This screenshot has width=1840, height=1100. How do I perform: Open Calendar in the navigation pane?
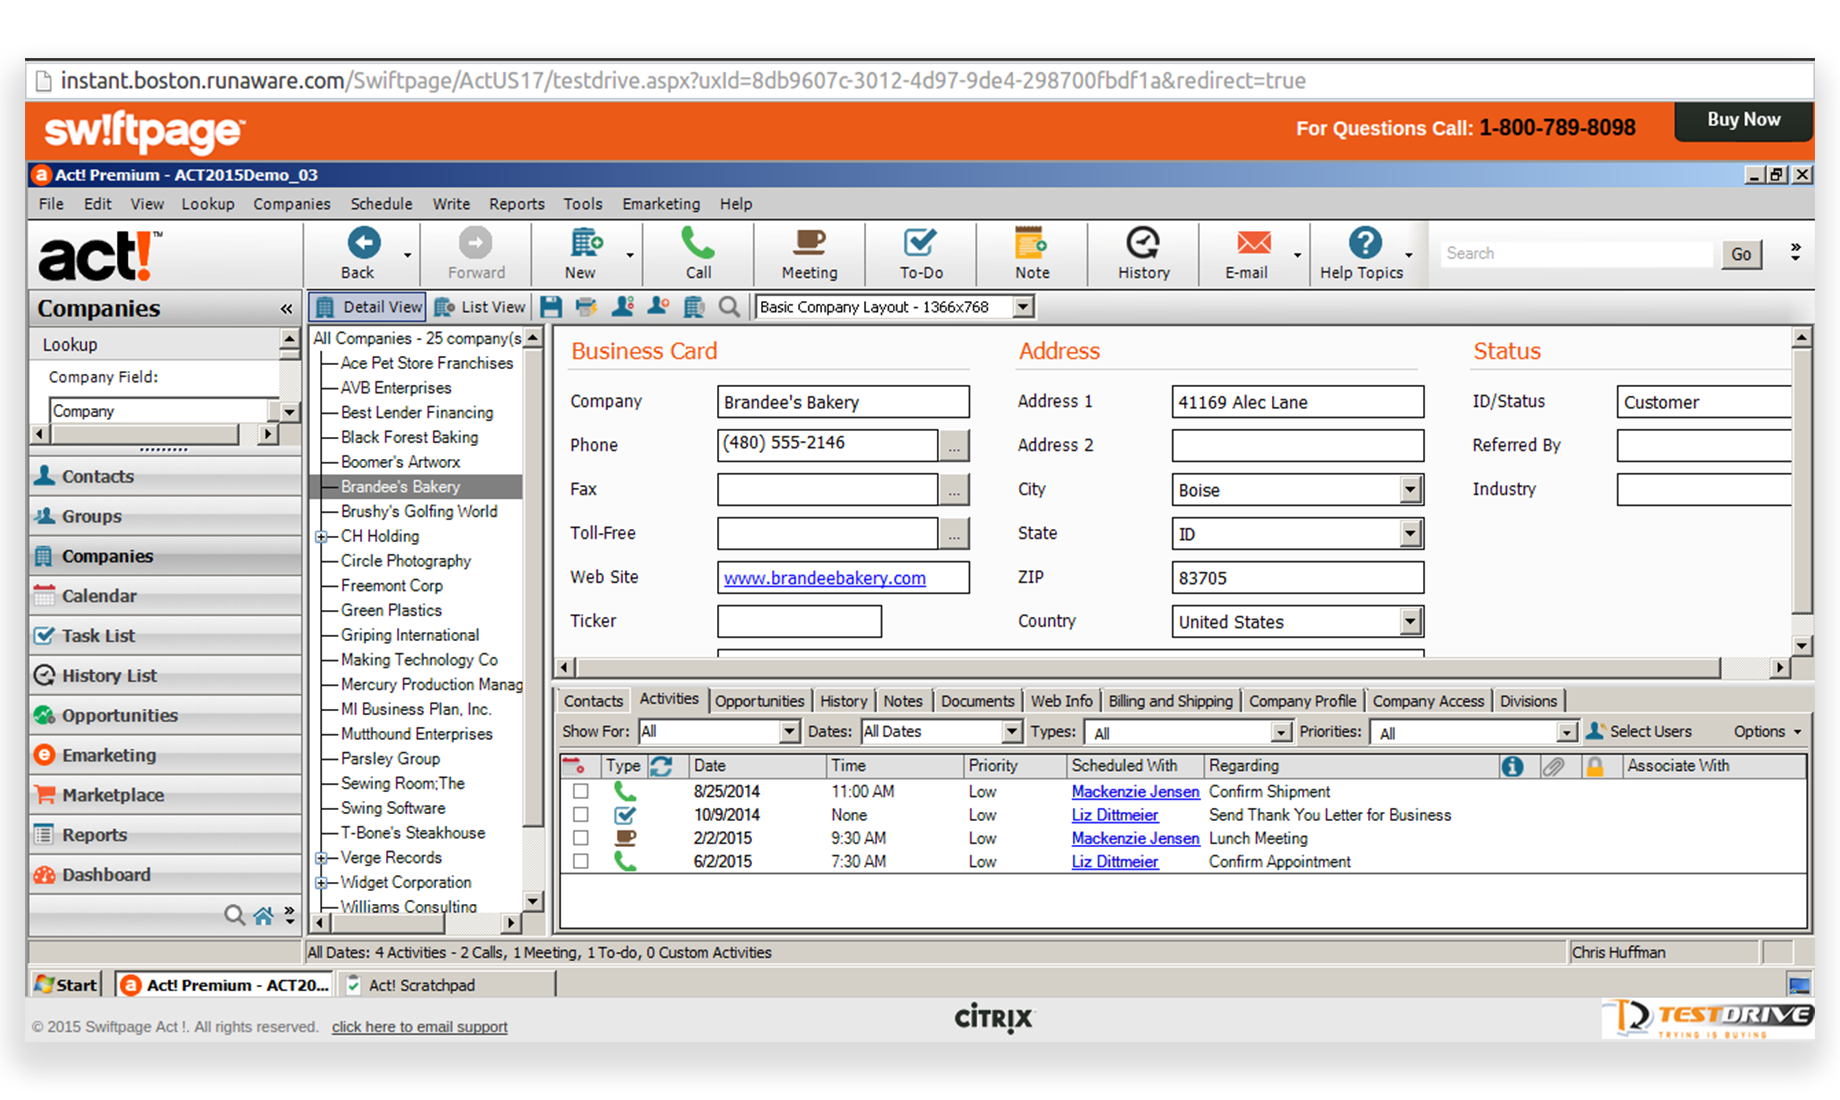click(x=165, y=596)
